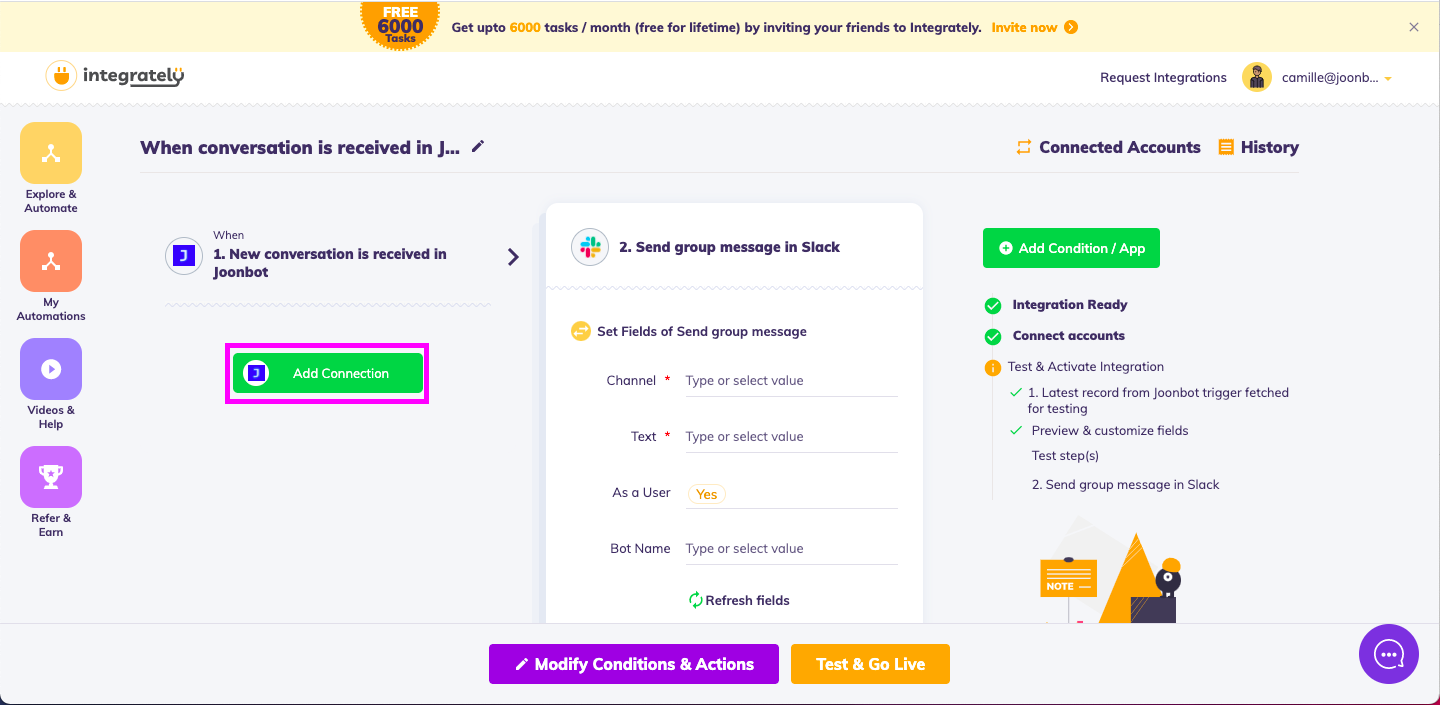Open Refer & Earn trophy icon

click(x=51, y=477)
